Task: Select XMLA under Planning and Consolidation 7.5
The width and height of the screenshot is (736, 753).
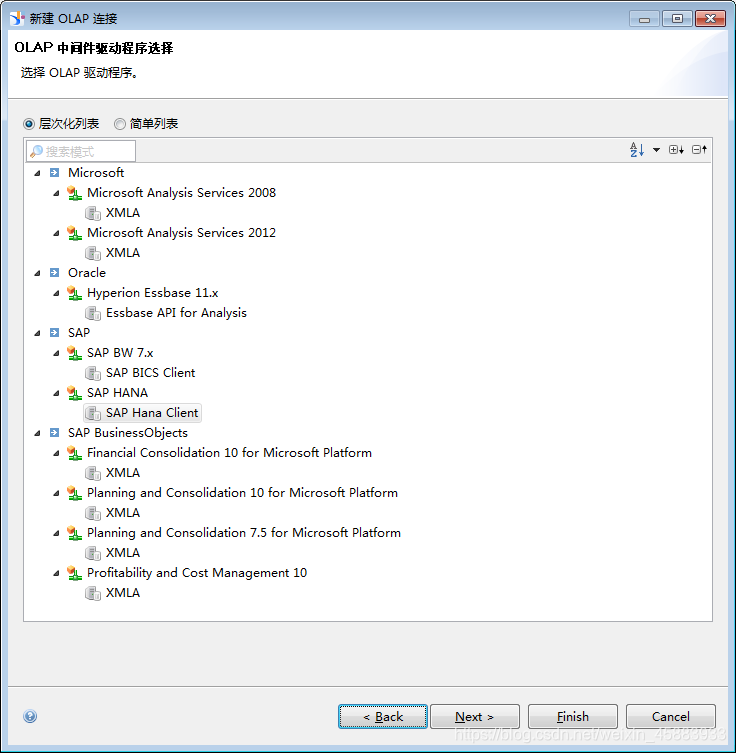Action: (123, 553)
